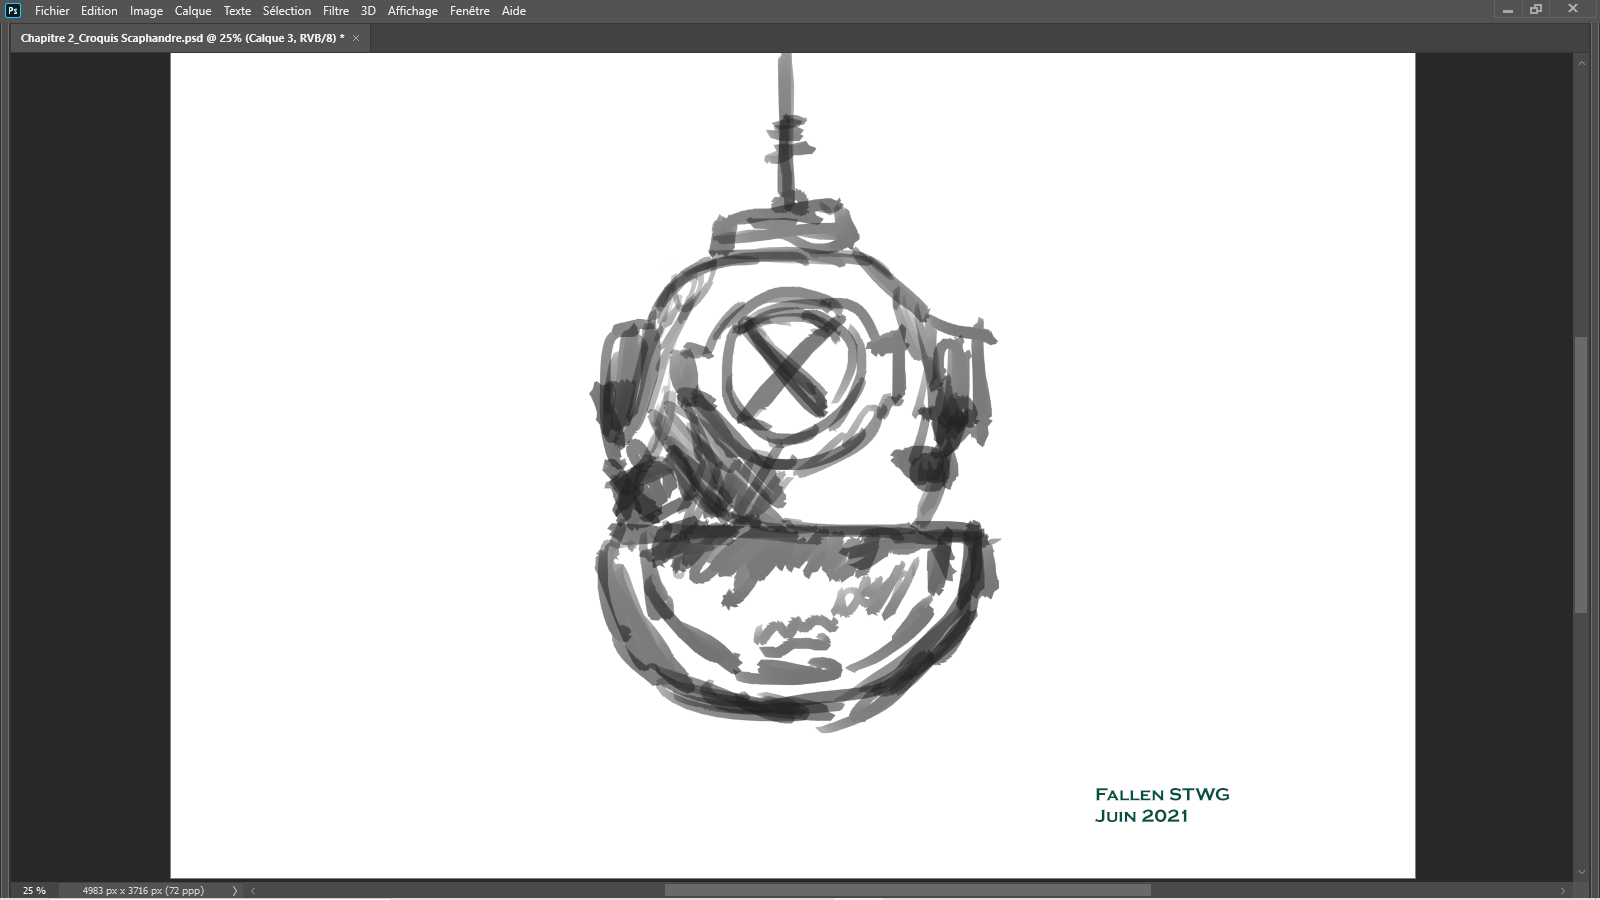The image size is (1600, 900).
Task: Open the Aide menu
Action: [513, 11]
